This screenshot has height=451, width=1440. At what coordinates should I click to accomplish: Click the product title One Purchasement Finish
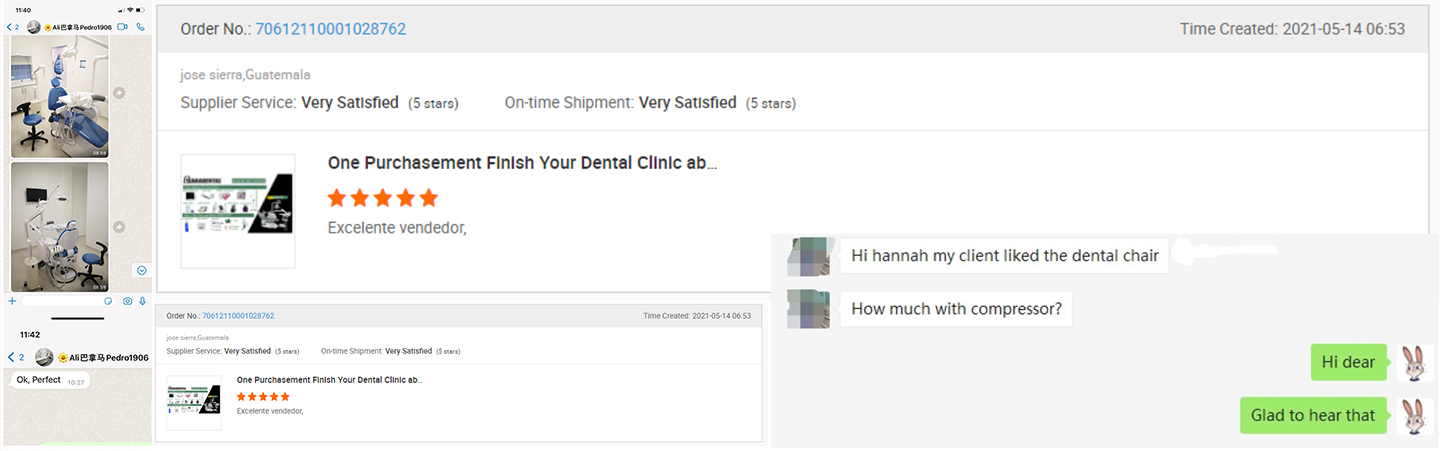point(522,163)
